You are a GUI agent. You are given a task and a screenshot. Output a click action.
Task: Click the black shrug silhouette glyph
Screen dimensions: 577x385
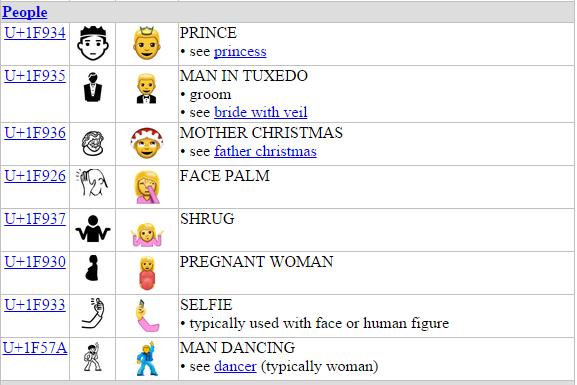click(x=93, y=229)
